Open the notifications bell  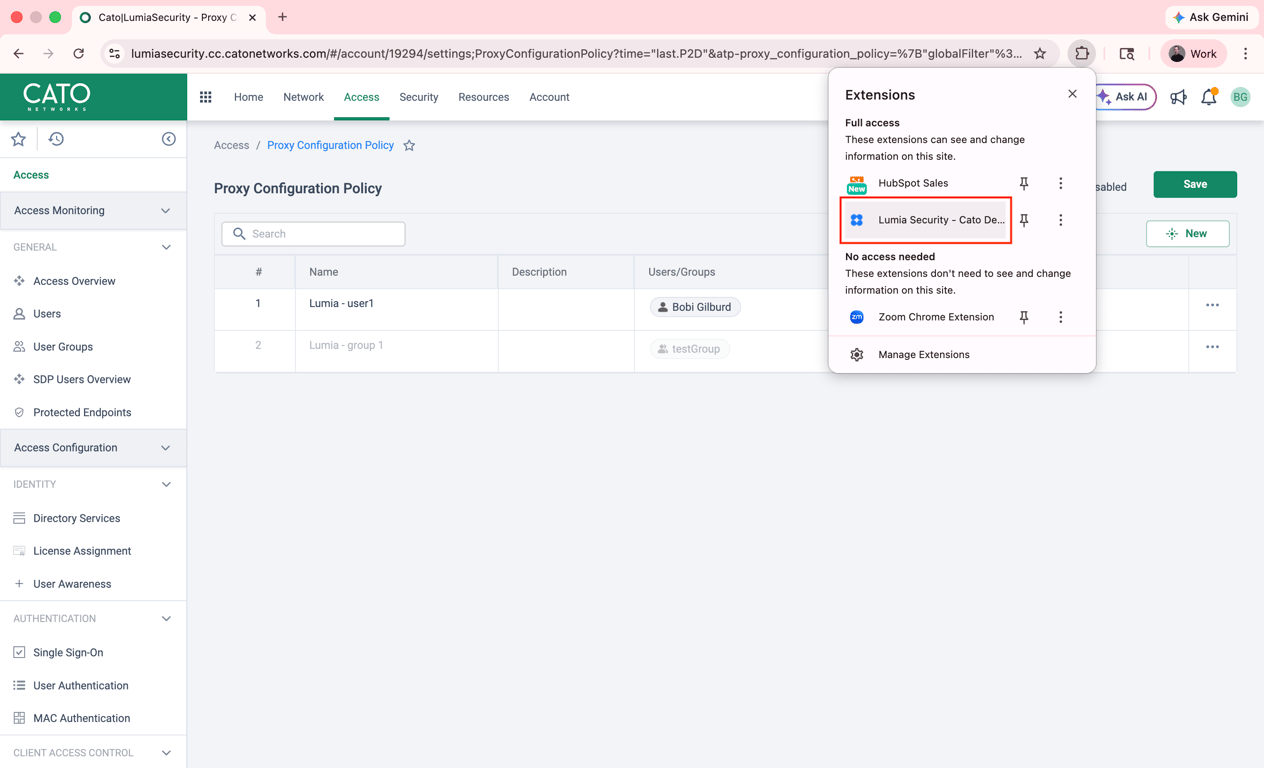click(x=1209, y=97)
